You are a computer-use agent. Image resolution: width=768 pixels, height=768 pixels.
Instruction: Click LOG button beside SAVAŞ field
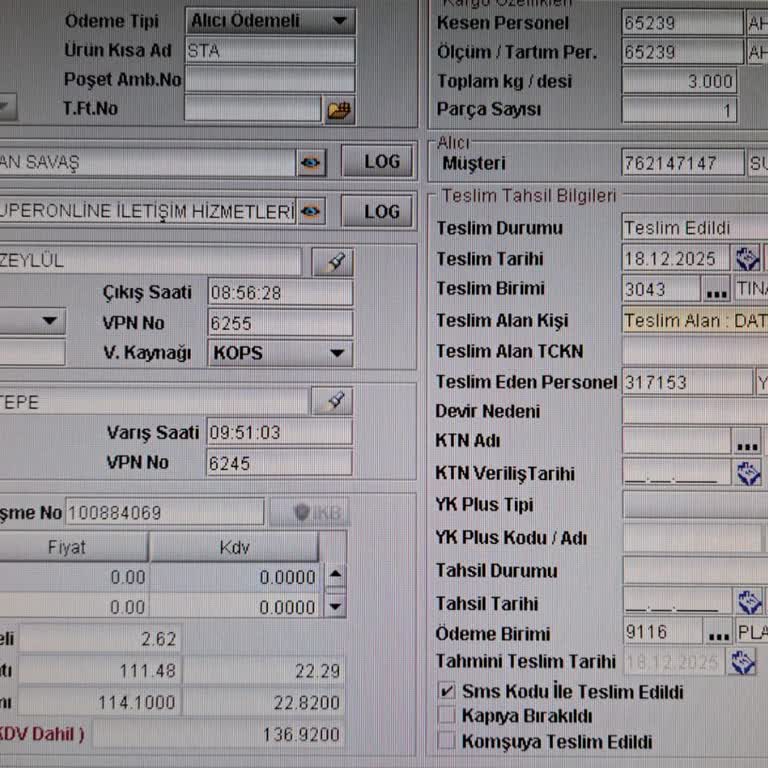377,161
